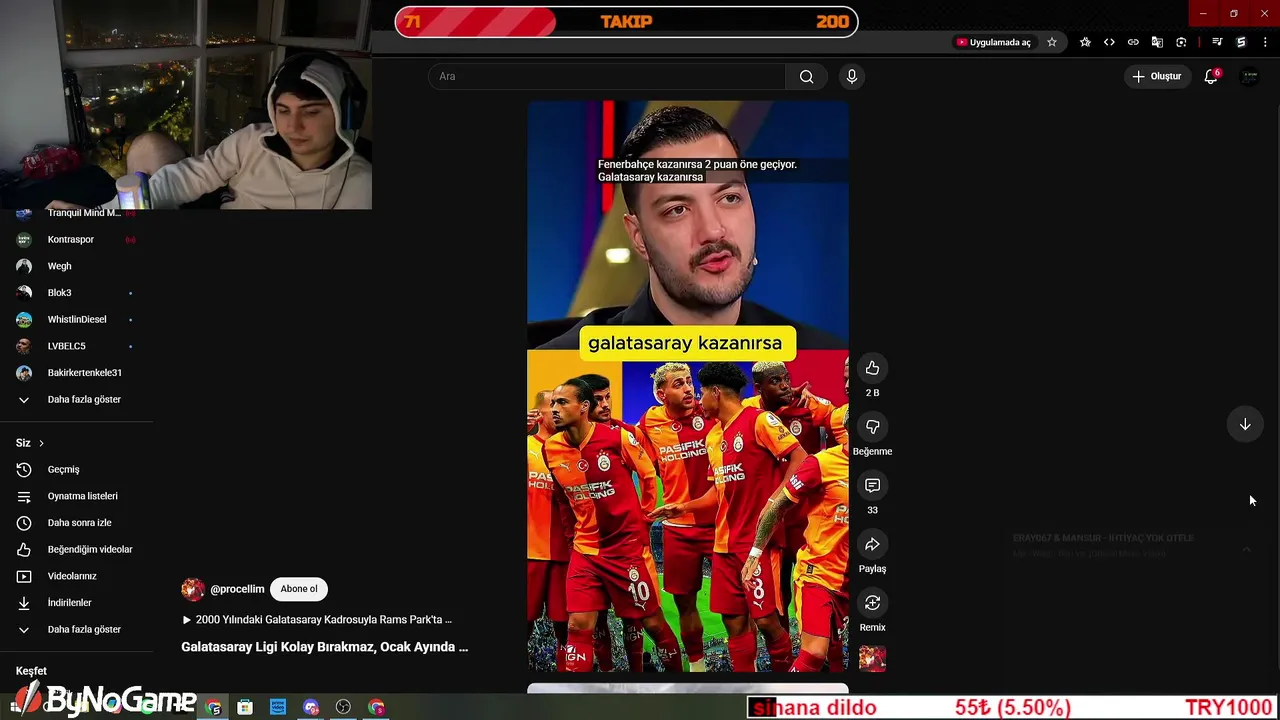Open the translate extension icon

pos(1157,42)
